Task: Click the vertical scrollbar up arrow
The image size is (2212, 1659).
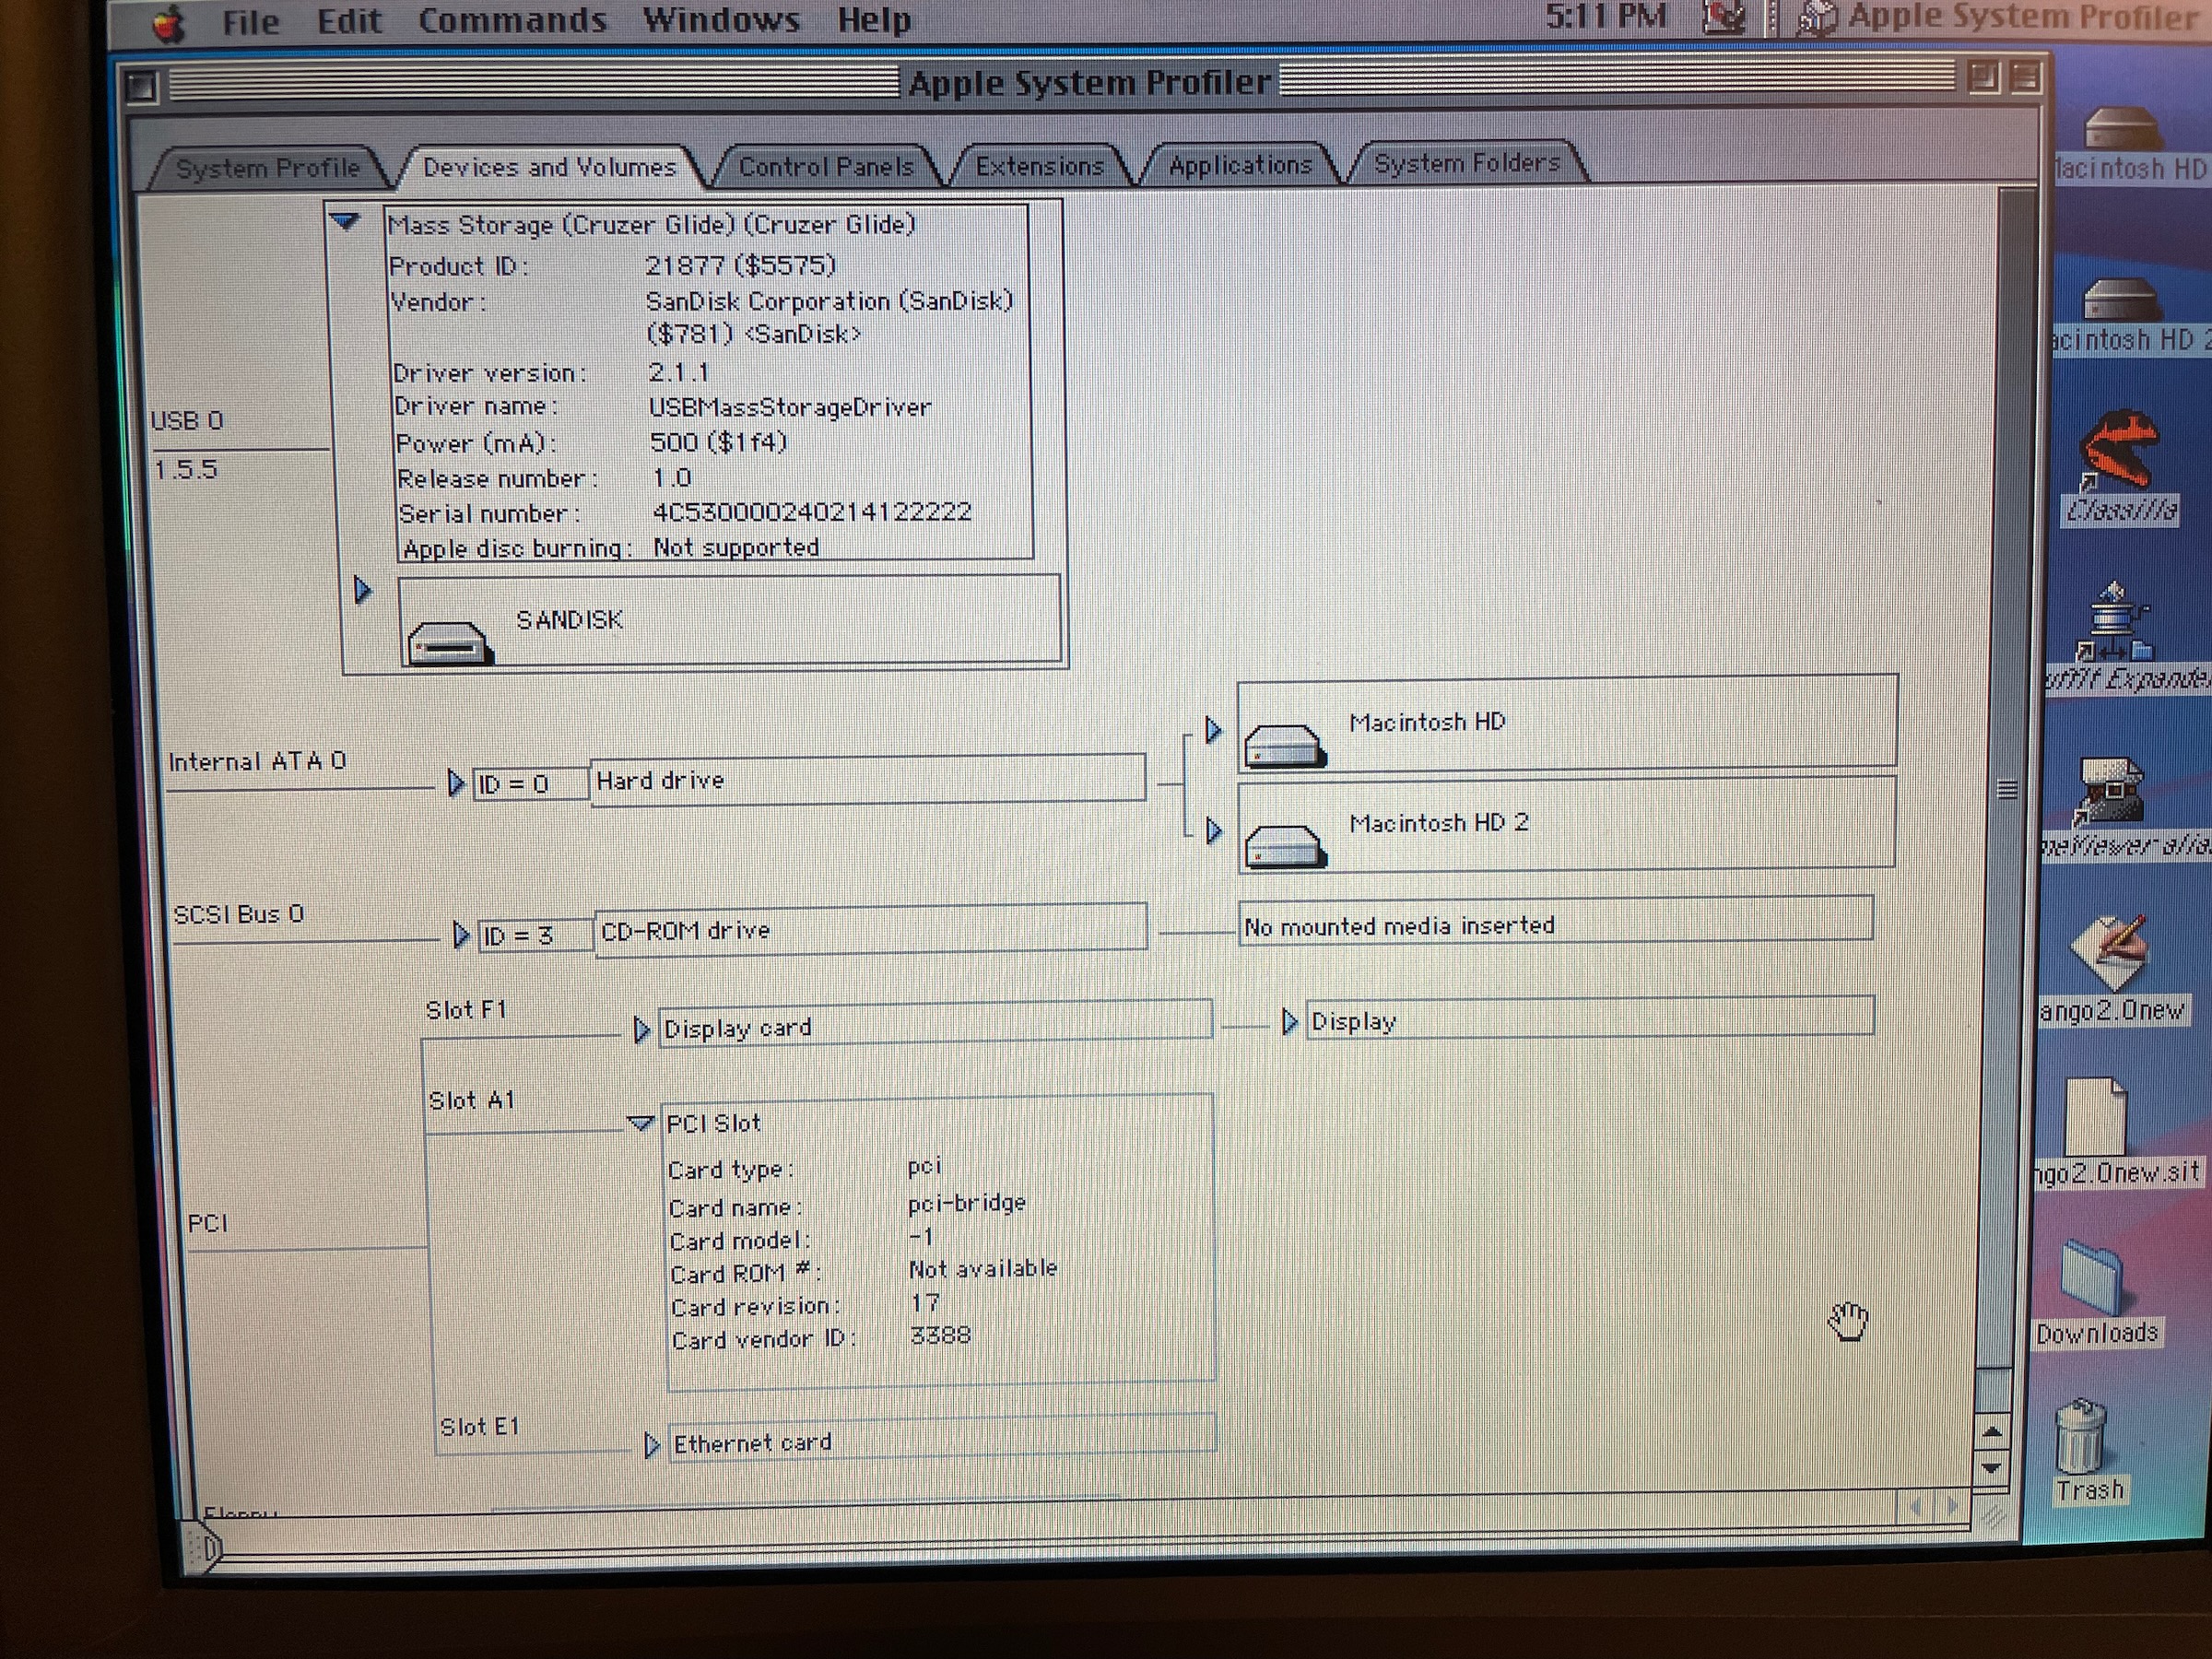Action: tap(1991, 1434)
